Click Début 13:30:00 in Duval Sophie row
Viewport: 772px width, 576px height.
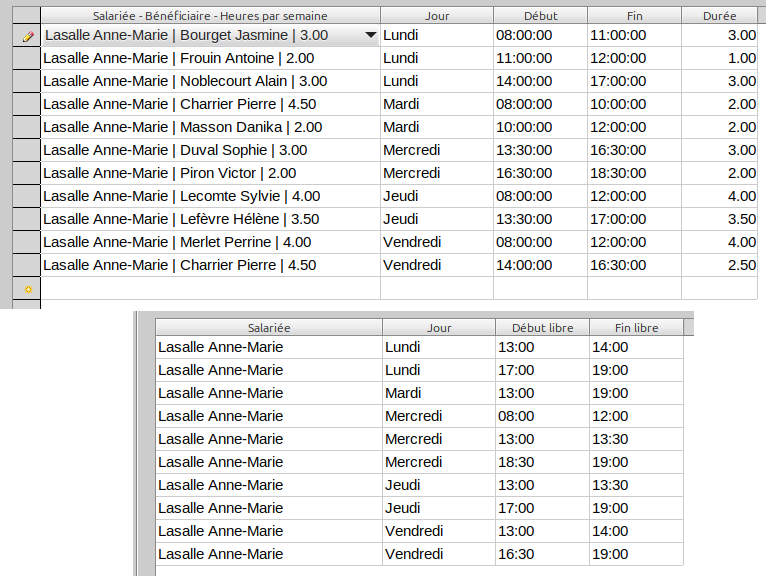point(541,150)
